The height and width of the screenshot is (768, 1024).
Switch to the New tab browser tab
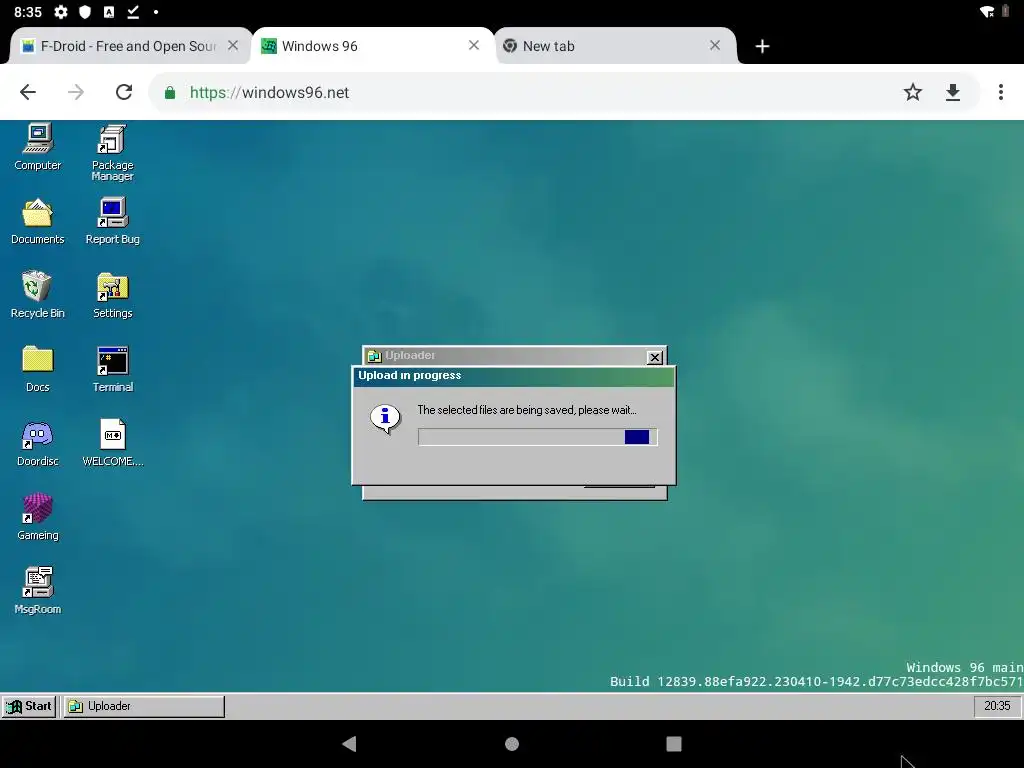pos(614,46)
